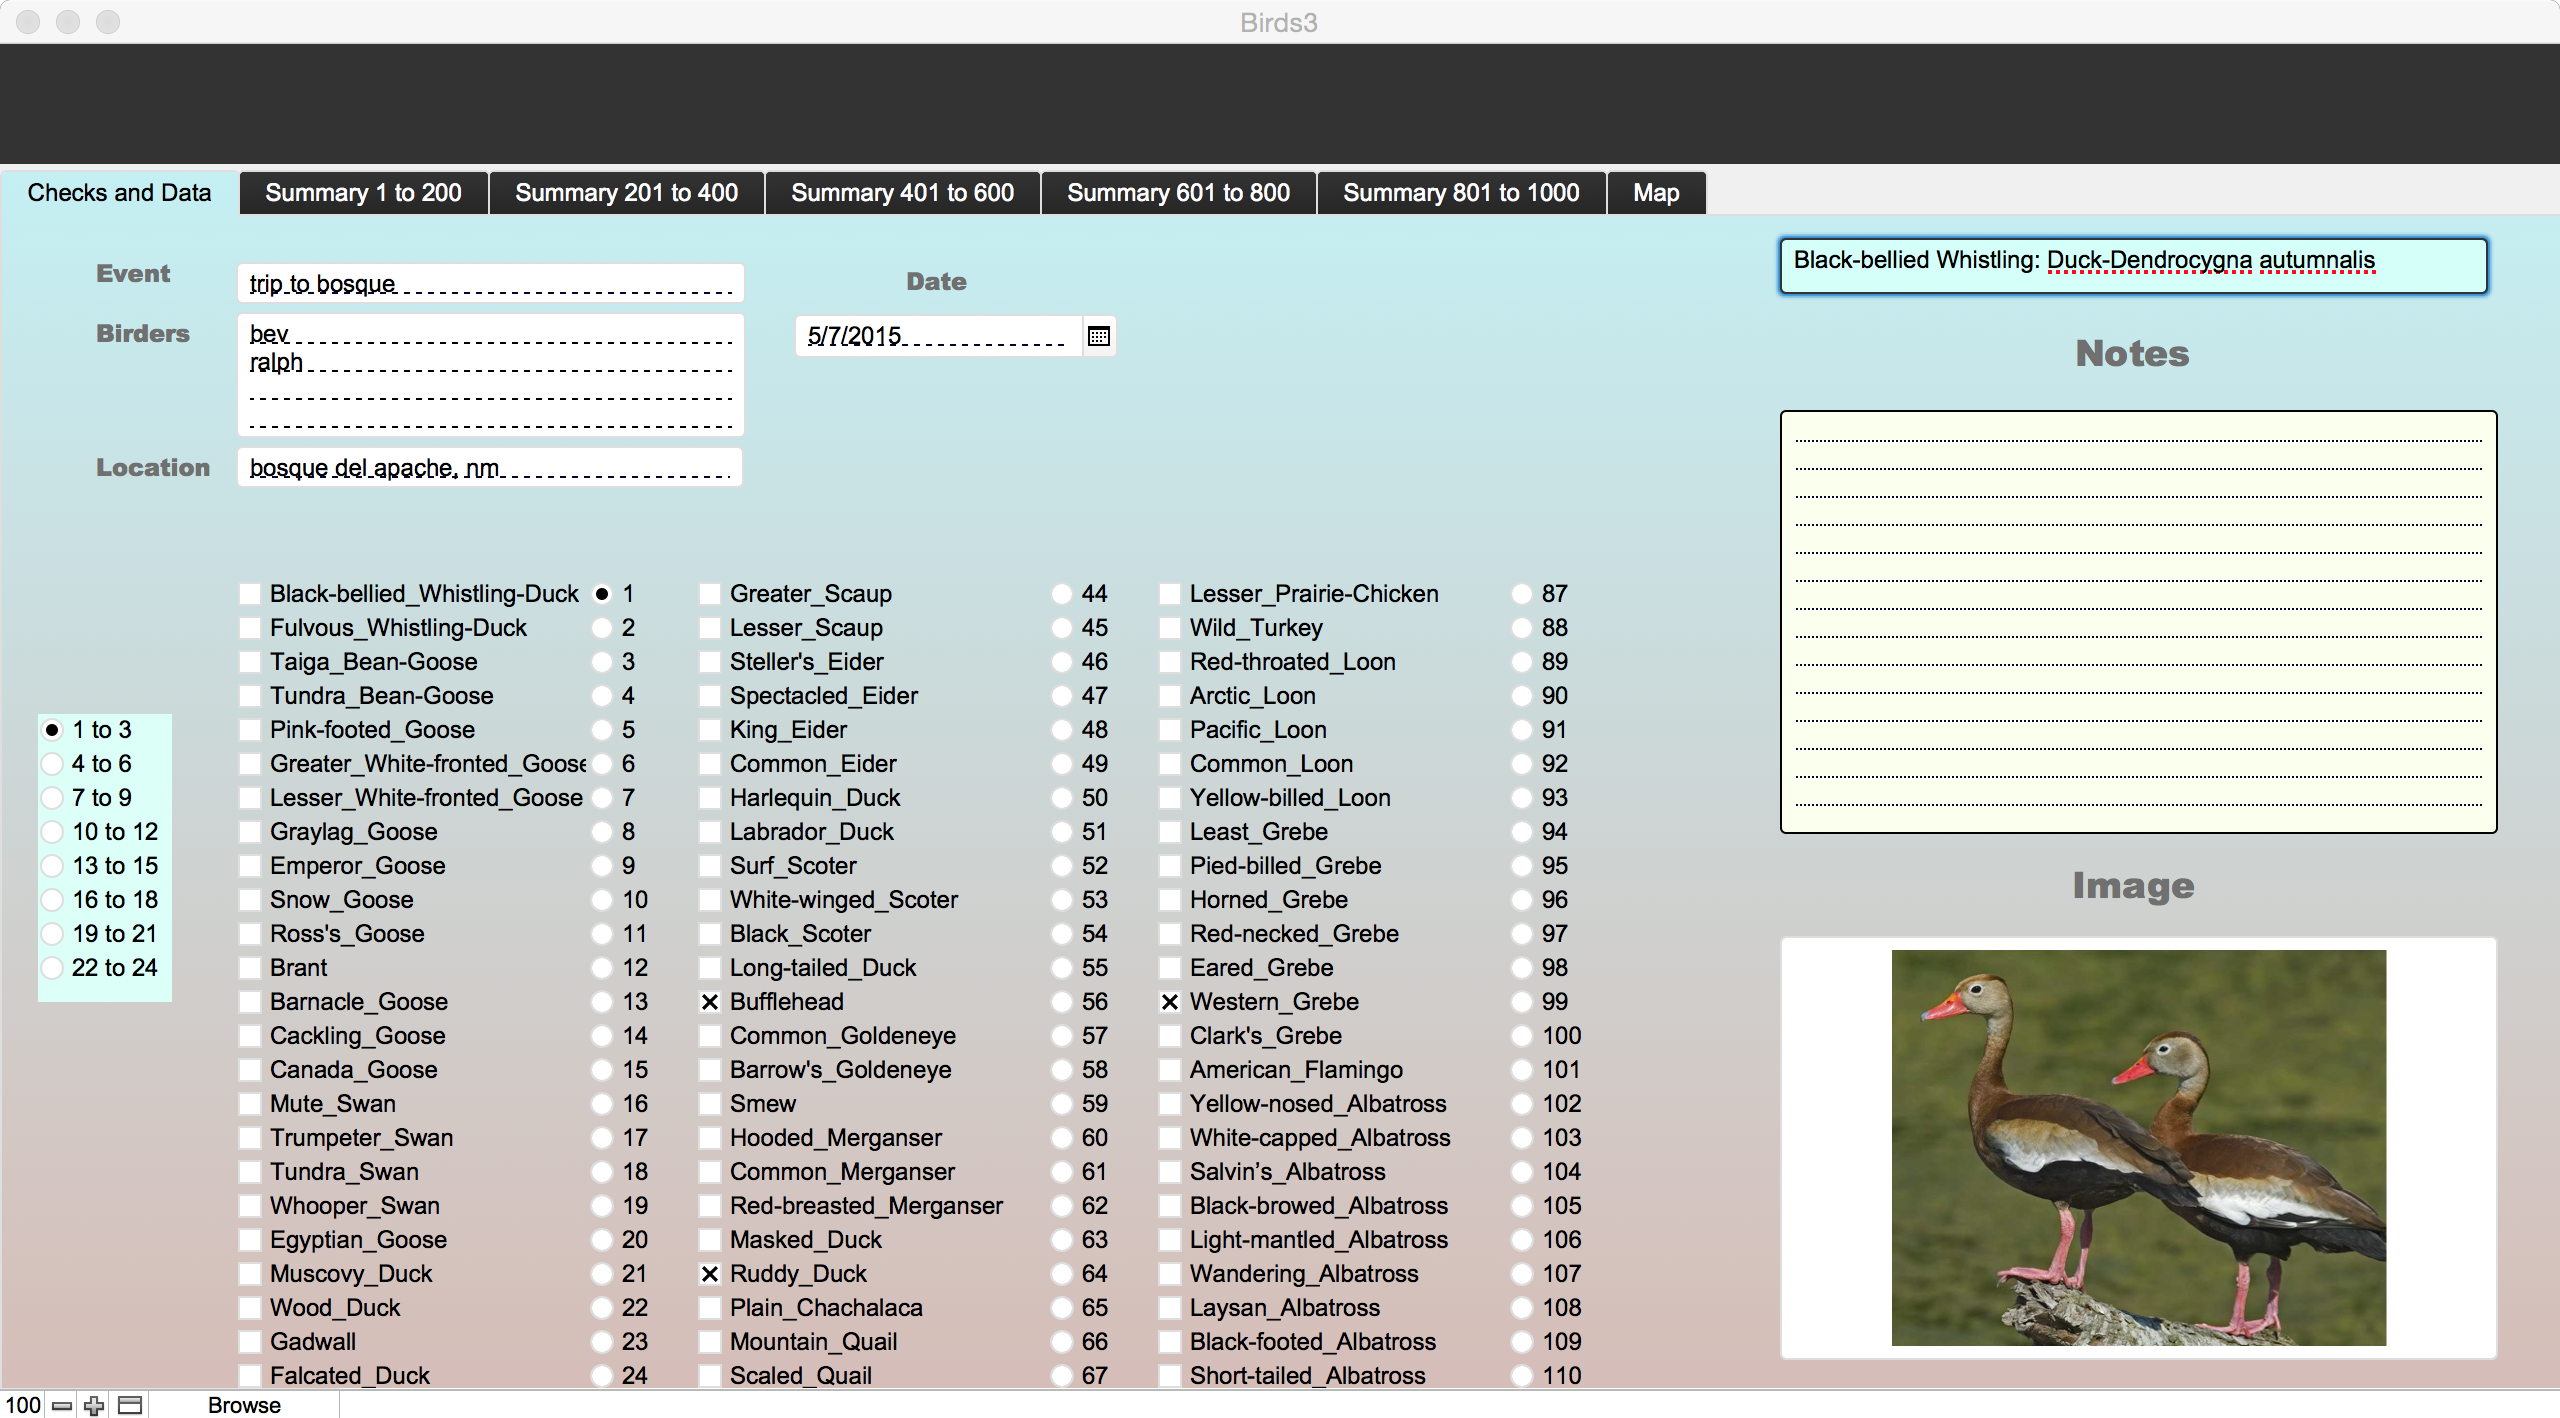Click the zoom out minus icon
This screenshot has width=2560, height=1418.
(x=62, y=1405)
